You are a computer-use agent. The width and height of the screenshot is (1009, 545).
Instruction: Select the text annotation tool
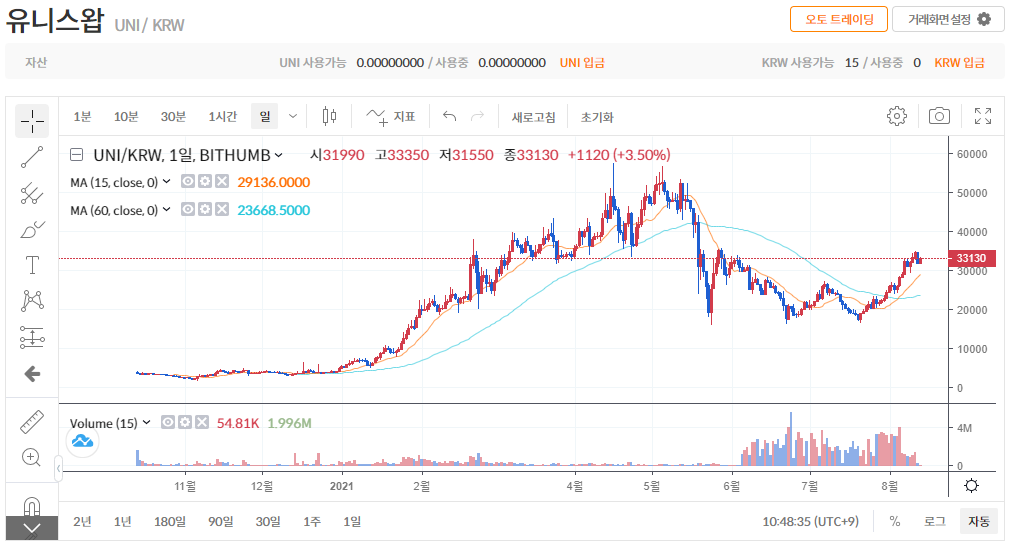(32, 265)
